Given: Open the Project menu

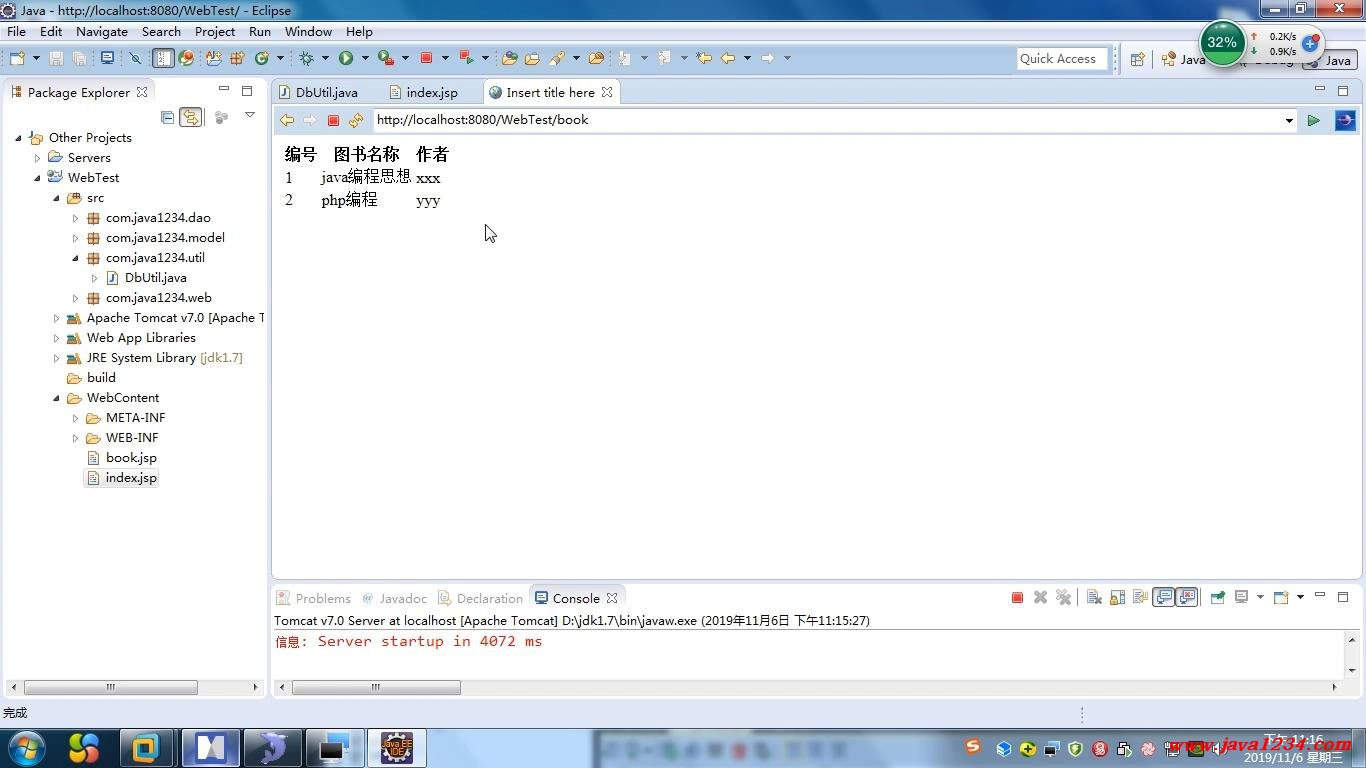Looking at the screenshot, I should pos(215,31).
